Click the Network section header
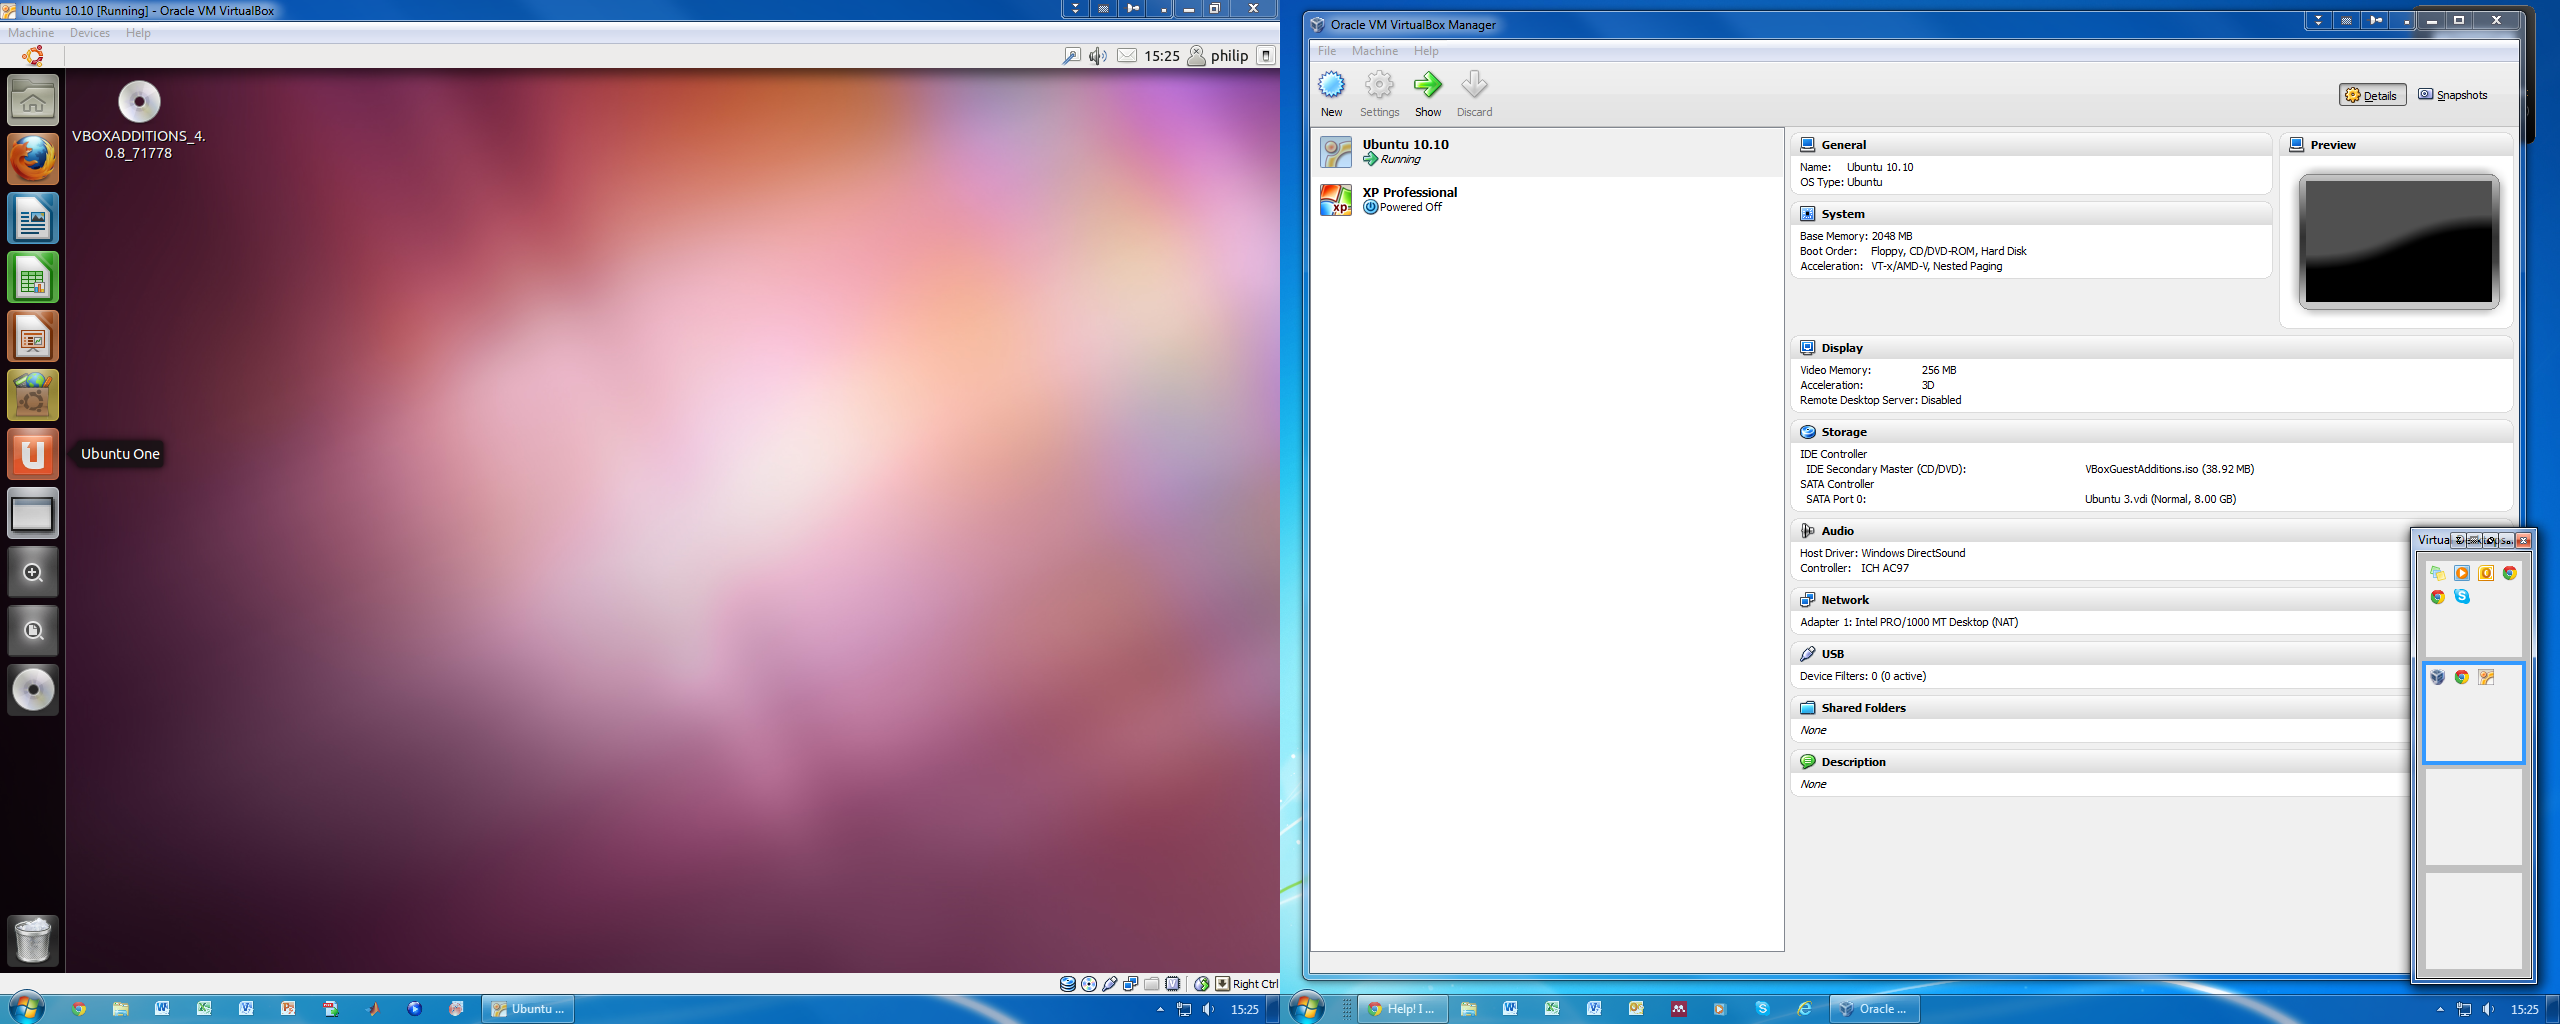The image size is (2560, 1024). click(2100, 600)
